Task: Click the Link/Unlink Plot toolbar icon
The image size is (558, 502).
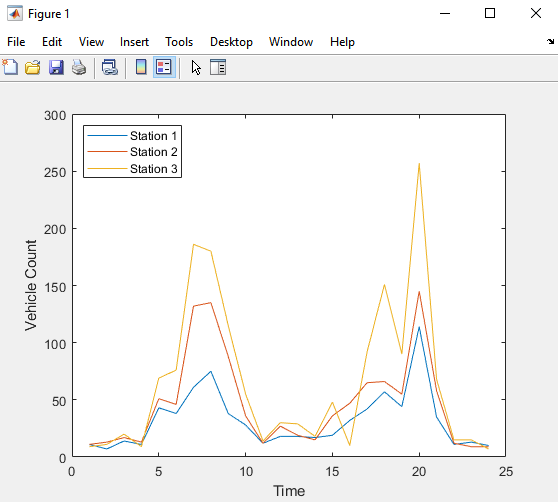Action: (110, 67)
